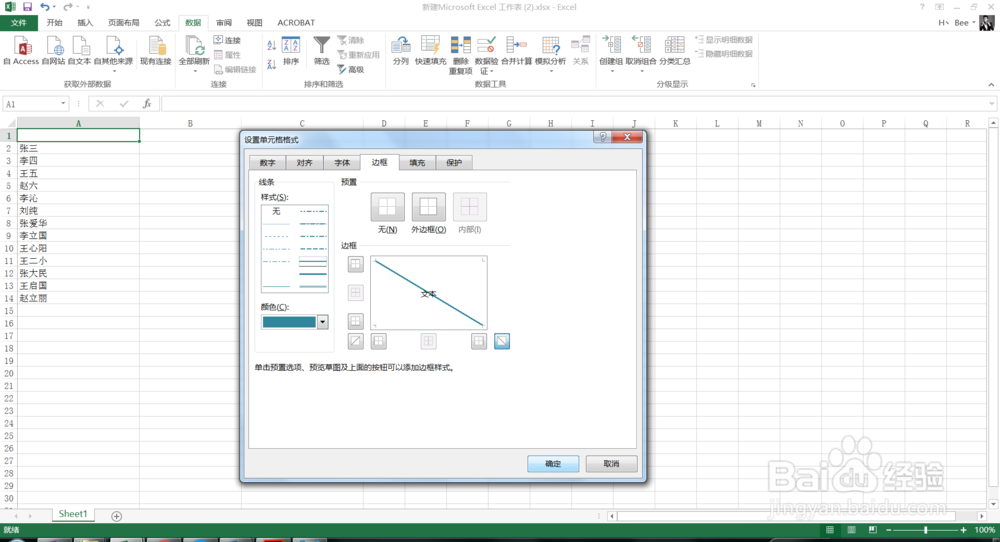Switch to the ACROBAT ribbon tab
This screenshot has width=1000, height=542.
click(x=296, y=23)
